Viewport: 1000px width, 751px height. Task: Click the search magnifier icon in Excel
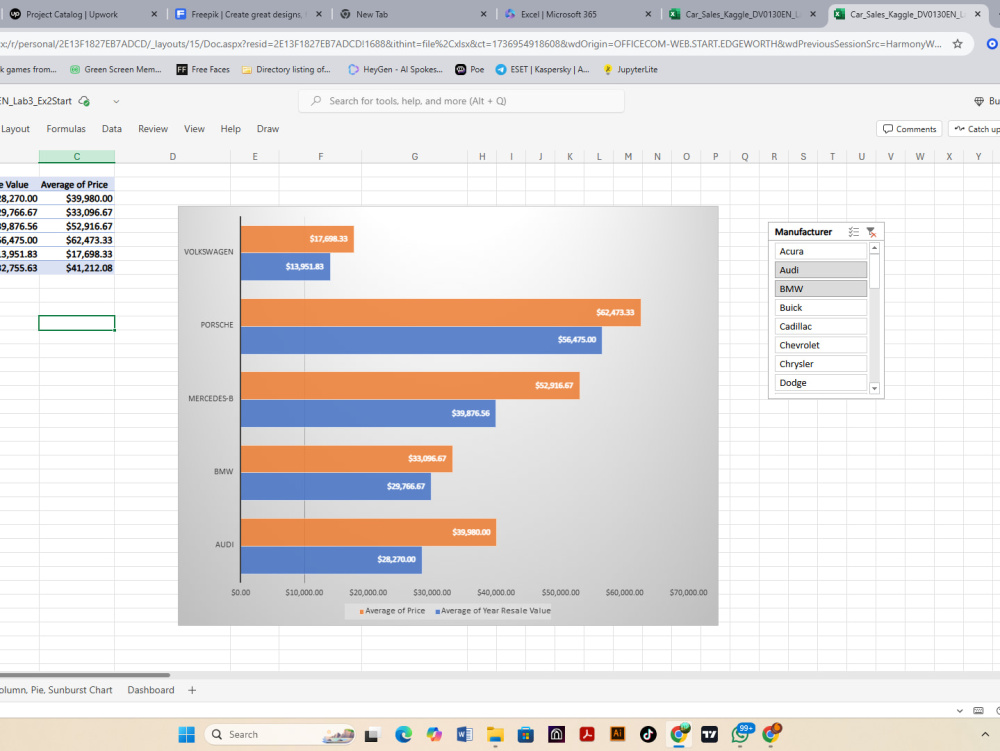[x=316, y=101]
